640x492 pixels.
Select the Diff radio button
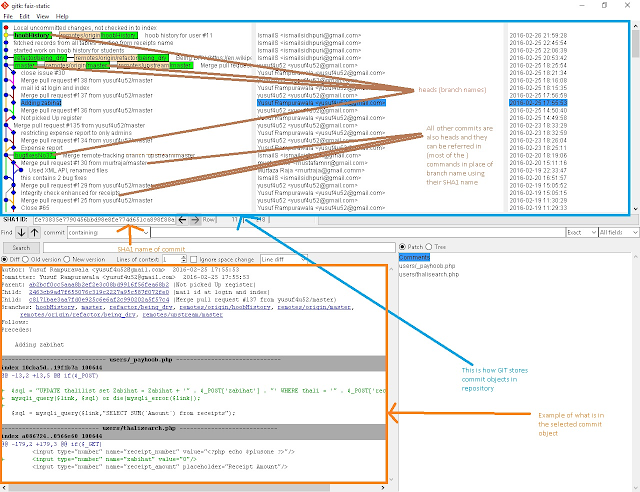(x=4, y=259)
